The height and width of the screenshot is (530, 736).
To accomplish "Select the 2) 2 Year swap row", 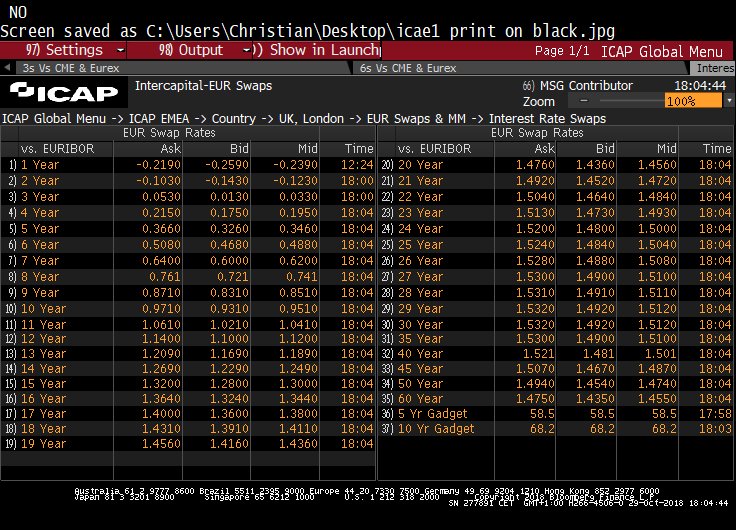I will pos(188,181).
